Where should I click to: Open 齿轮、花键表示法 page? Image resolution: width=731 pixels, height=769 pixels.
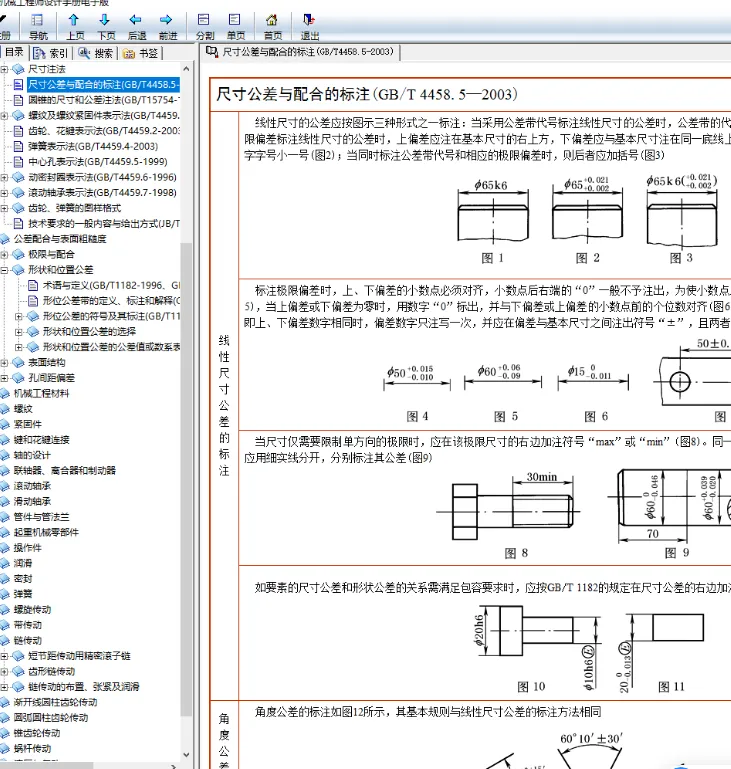[x=104, y=131]
